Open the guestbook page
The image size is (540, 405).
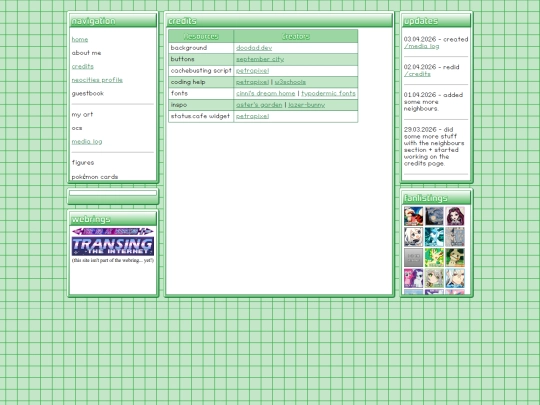pyautogui.click(x=87, y=93)
